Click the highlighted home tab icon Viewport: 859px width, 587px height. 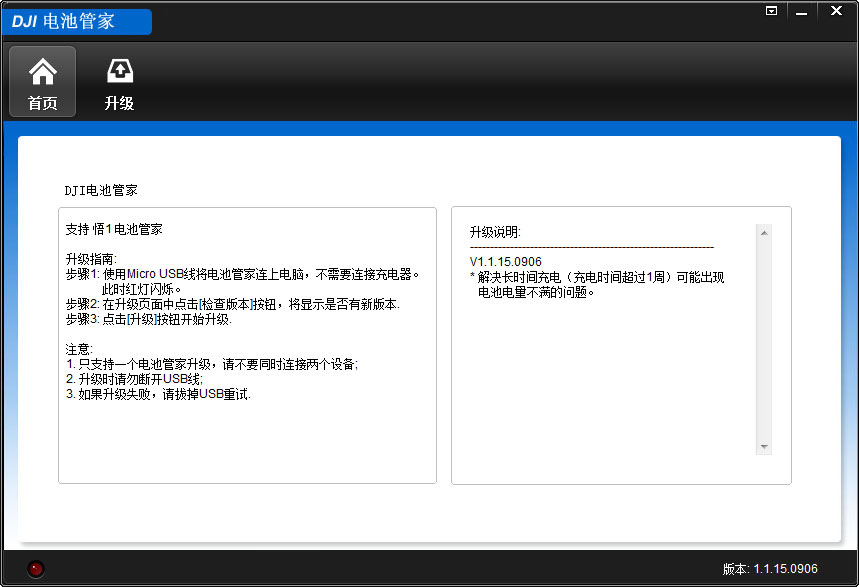tap(41, 72)
